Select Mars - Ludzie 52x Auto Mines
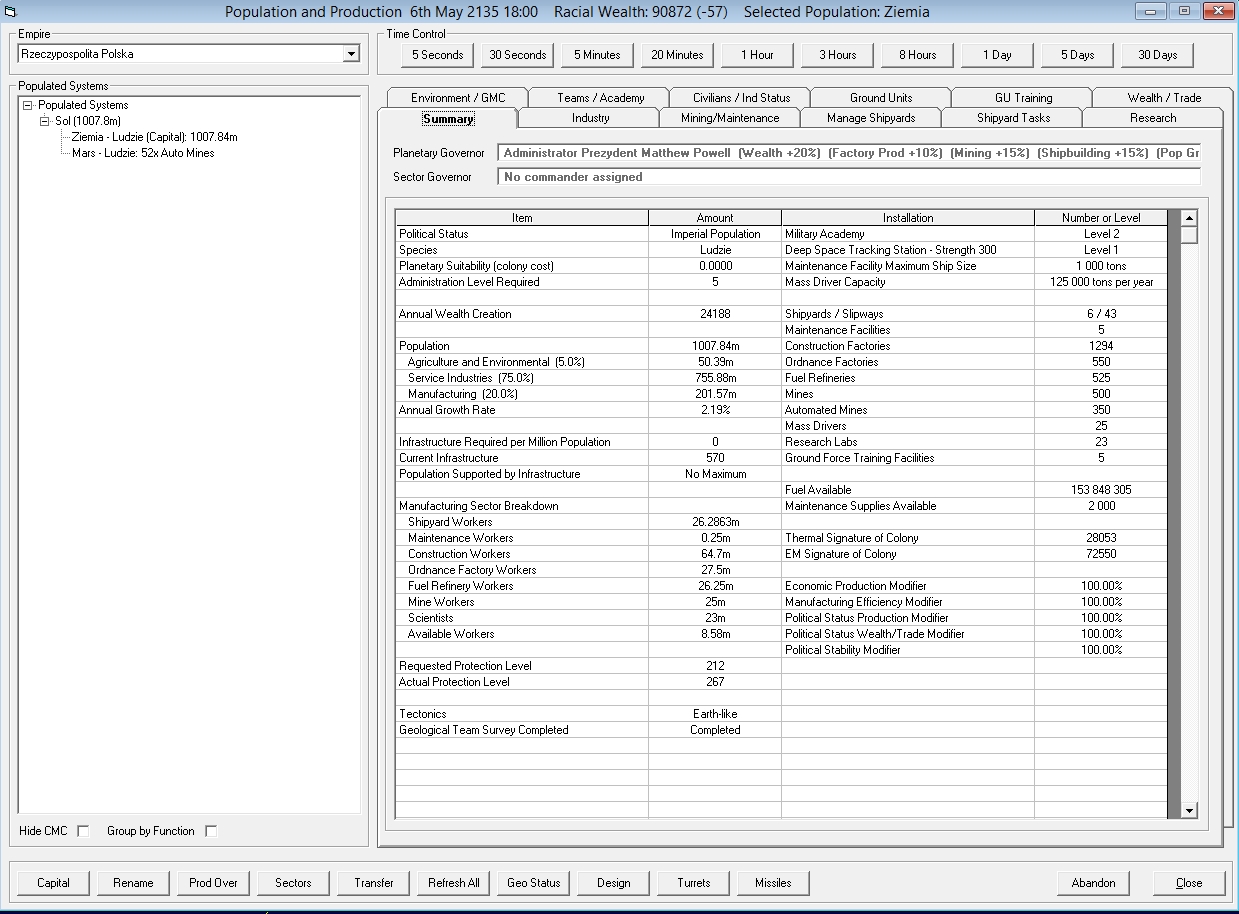 tap(143, 153)
